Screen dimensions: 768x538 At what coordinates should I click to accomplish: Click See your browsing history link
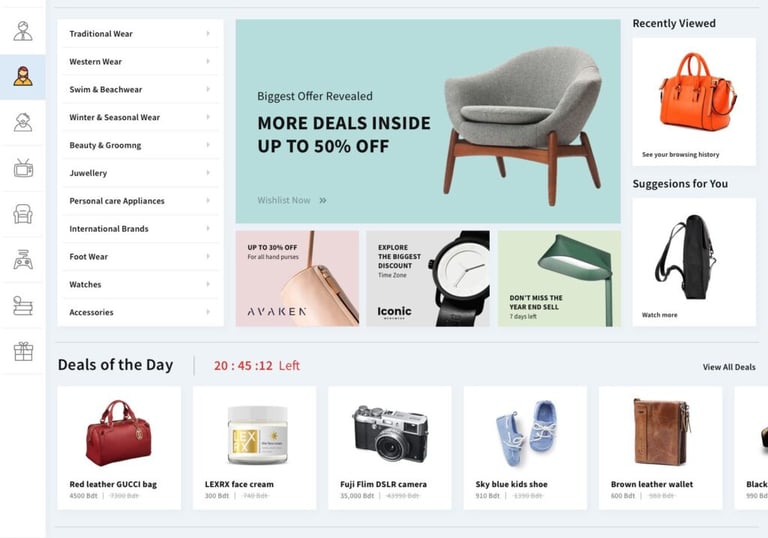680,154
